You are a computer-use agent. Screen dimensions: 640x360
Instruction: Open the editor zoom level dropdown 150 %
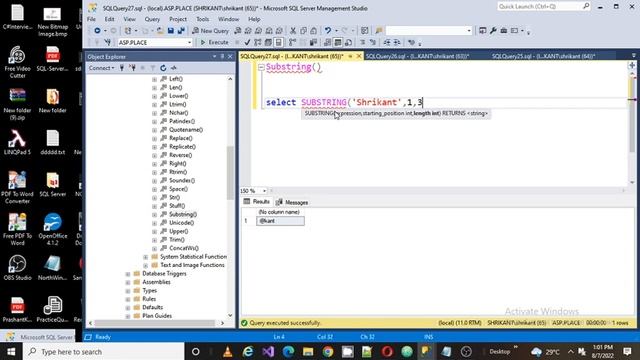[264, 191]
